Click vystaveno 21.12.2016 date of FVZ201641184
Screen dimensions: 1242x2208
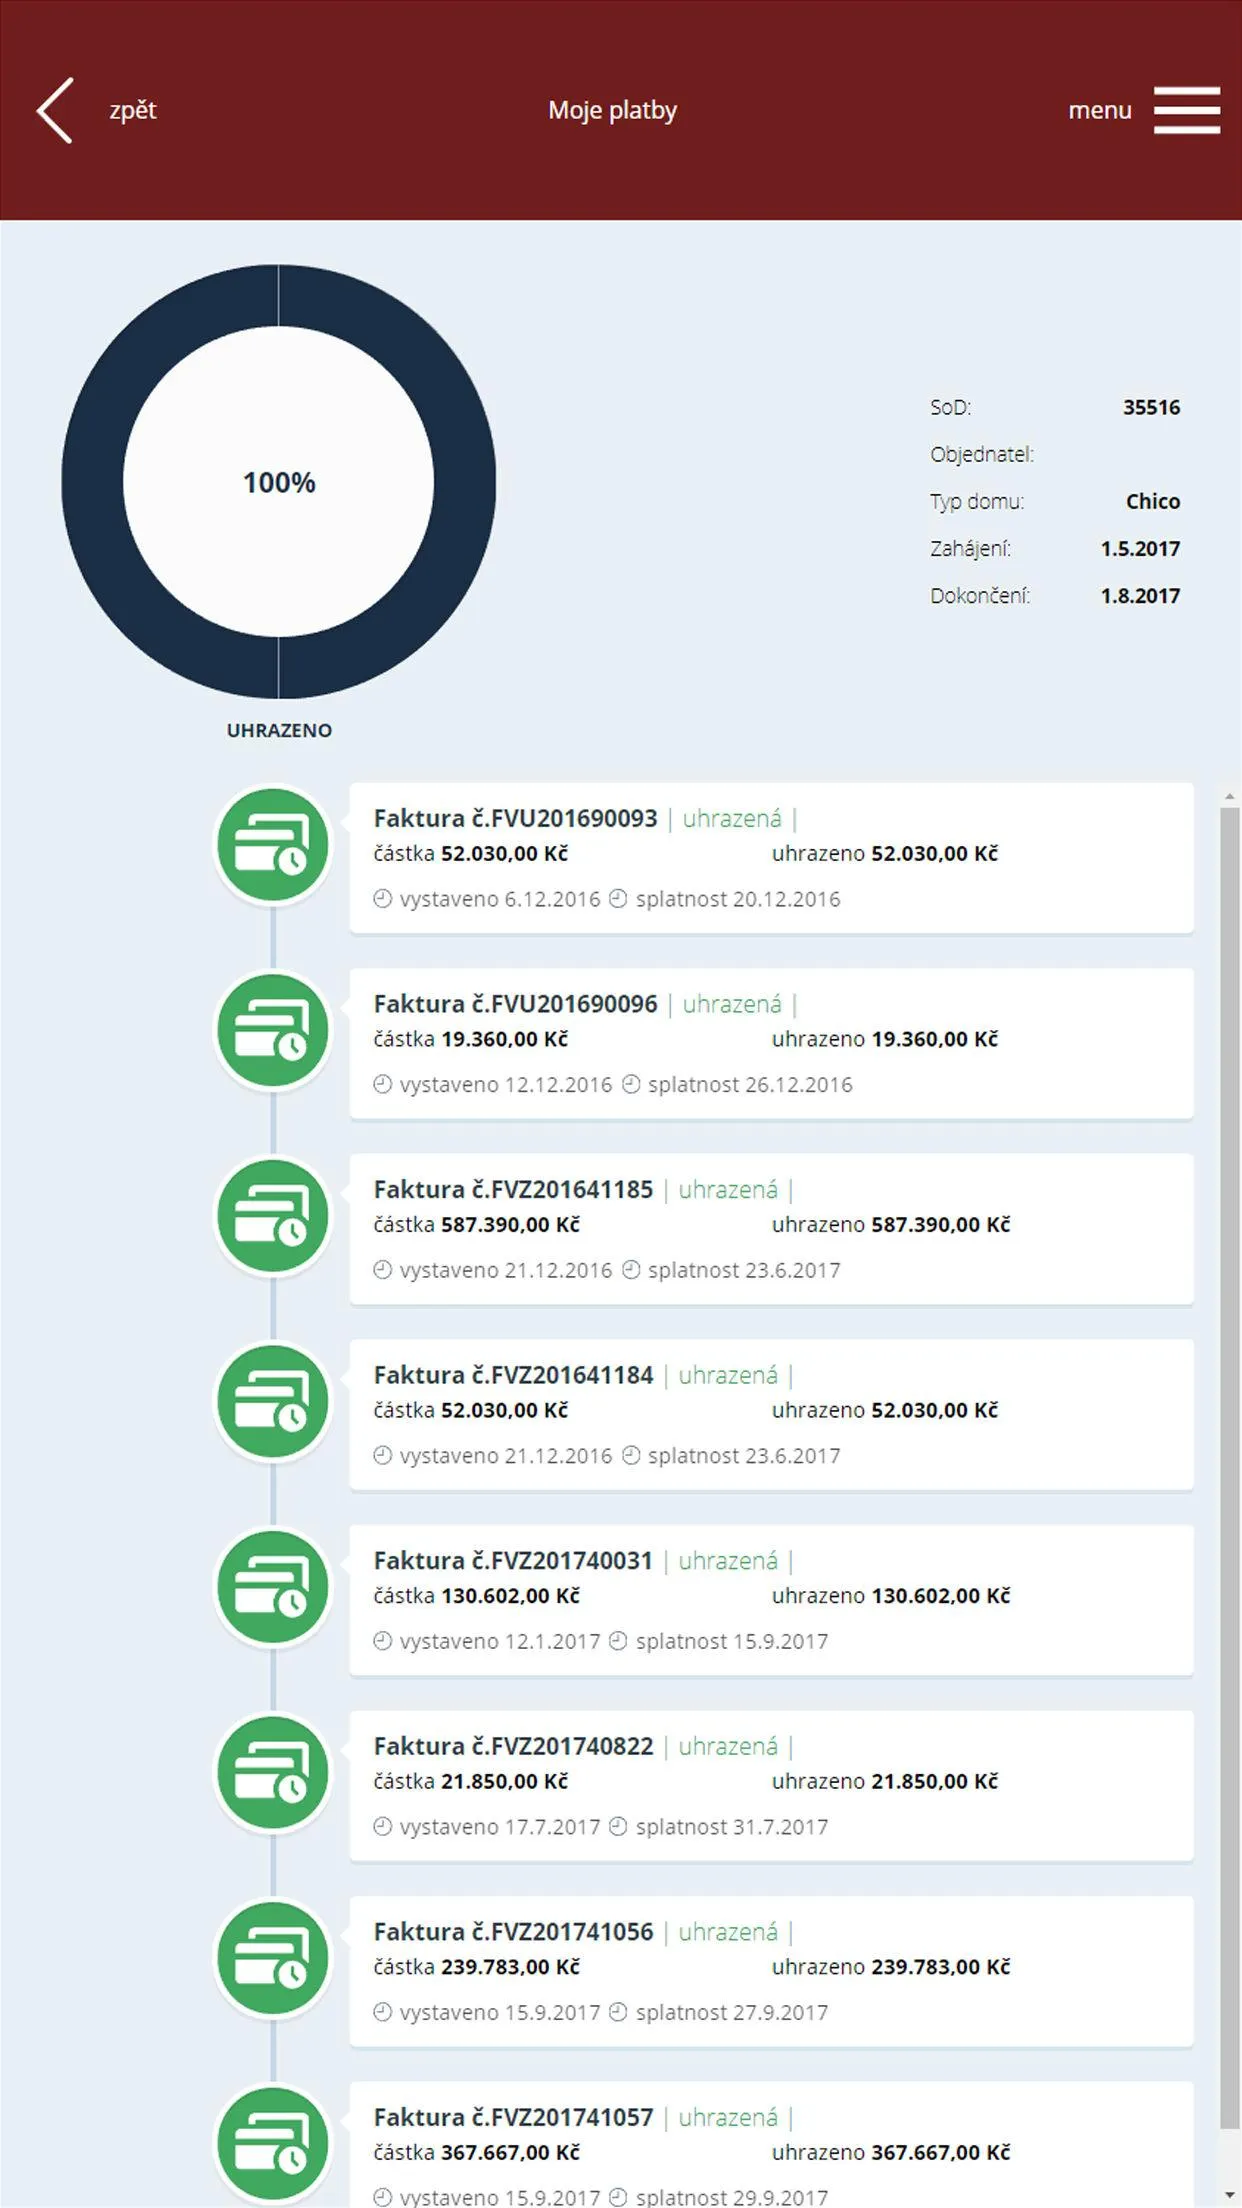coord(506,1455)
